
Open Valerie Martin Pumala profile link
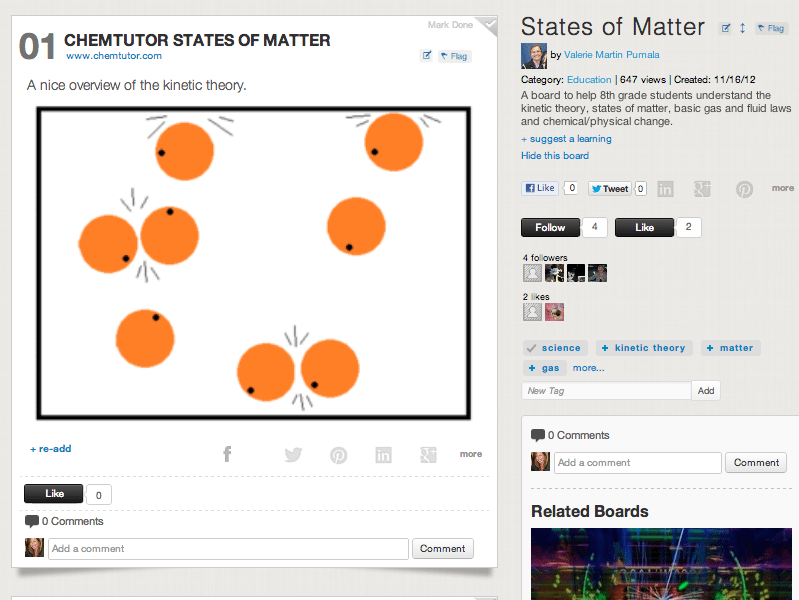[x=611, y=55]
